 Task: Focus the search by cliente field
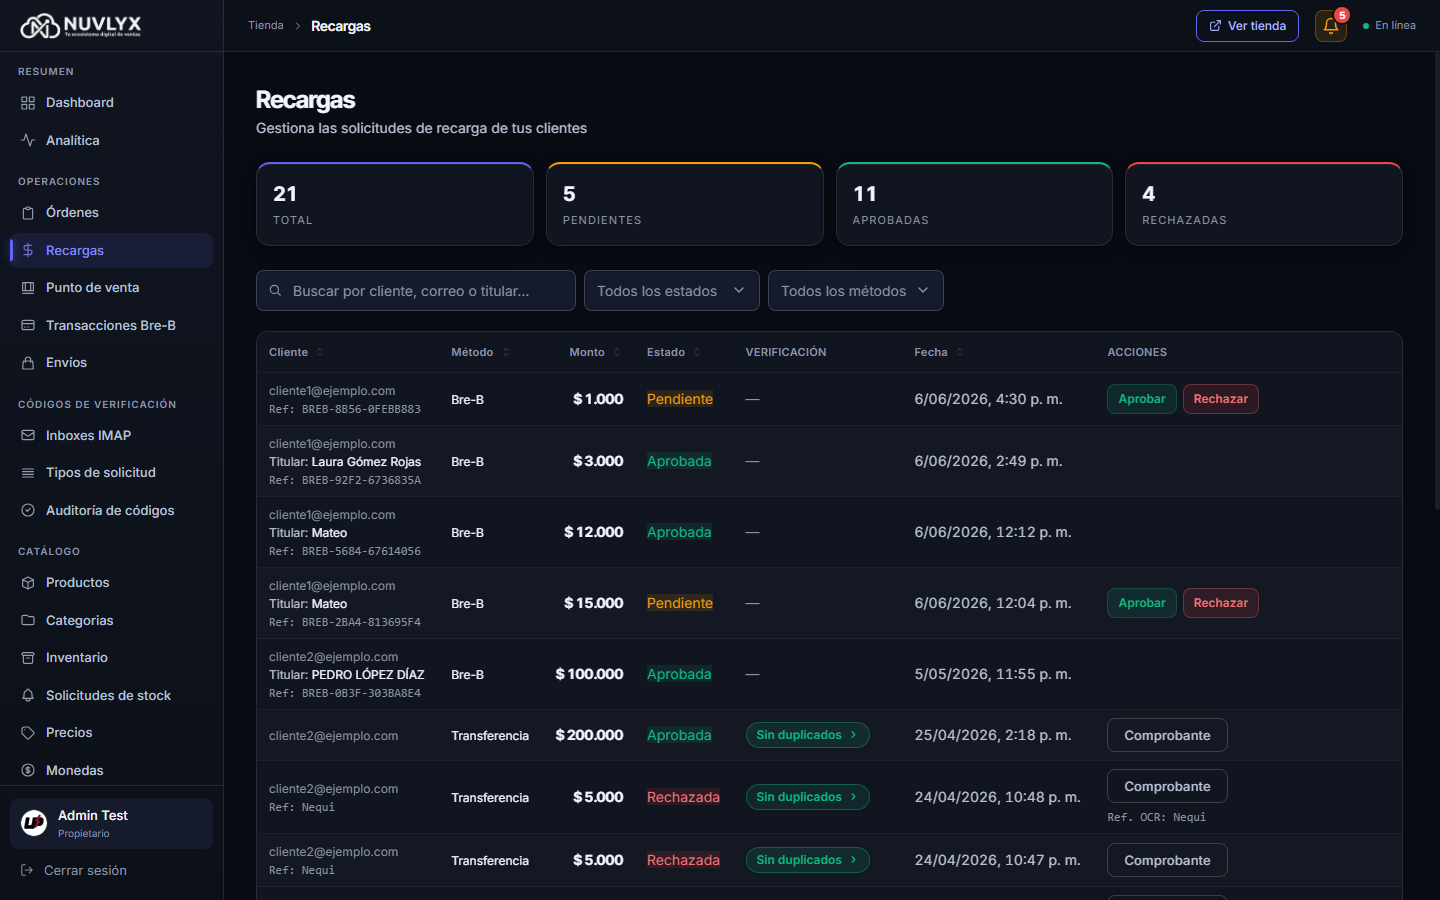pyautogui.click(x=416, y=291)
